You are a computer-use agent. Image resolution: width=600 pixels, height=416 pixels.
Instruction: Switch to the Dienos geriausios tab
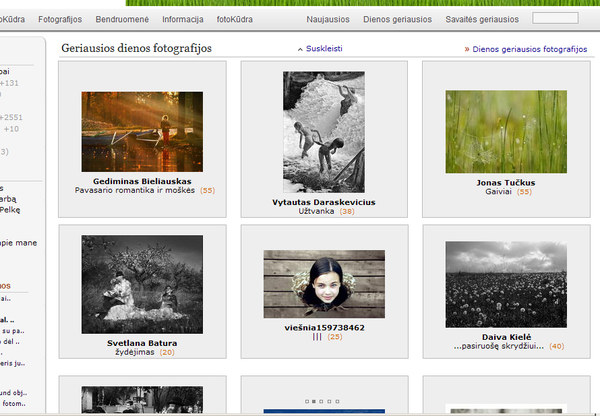pyautogui.click(x=398, y=19)
